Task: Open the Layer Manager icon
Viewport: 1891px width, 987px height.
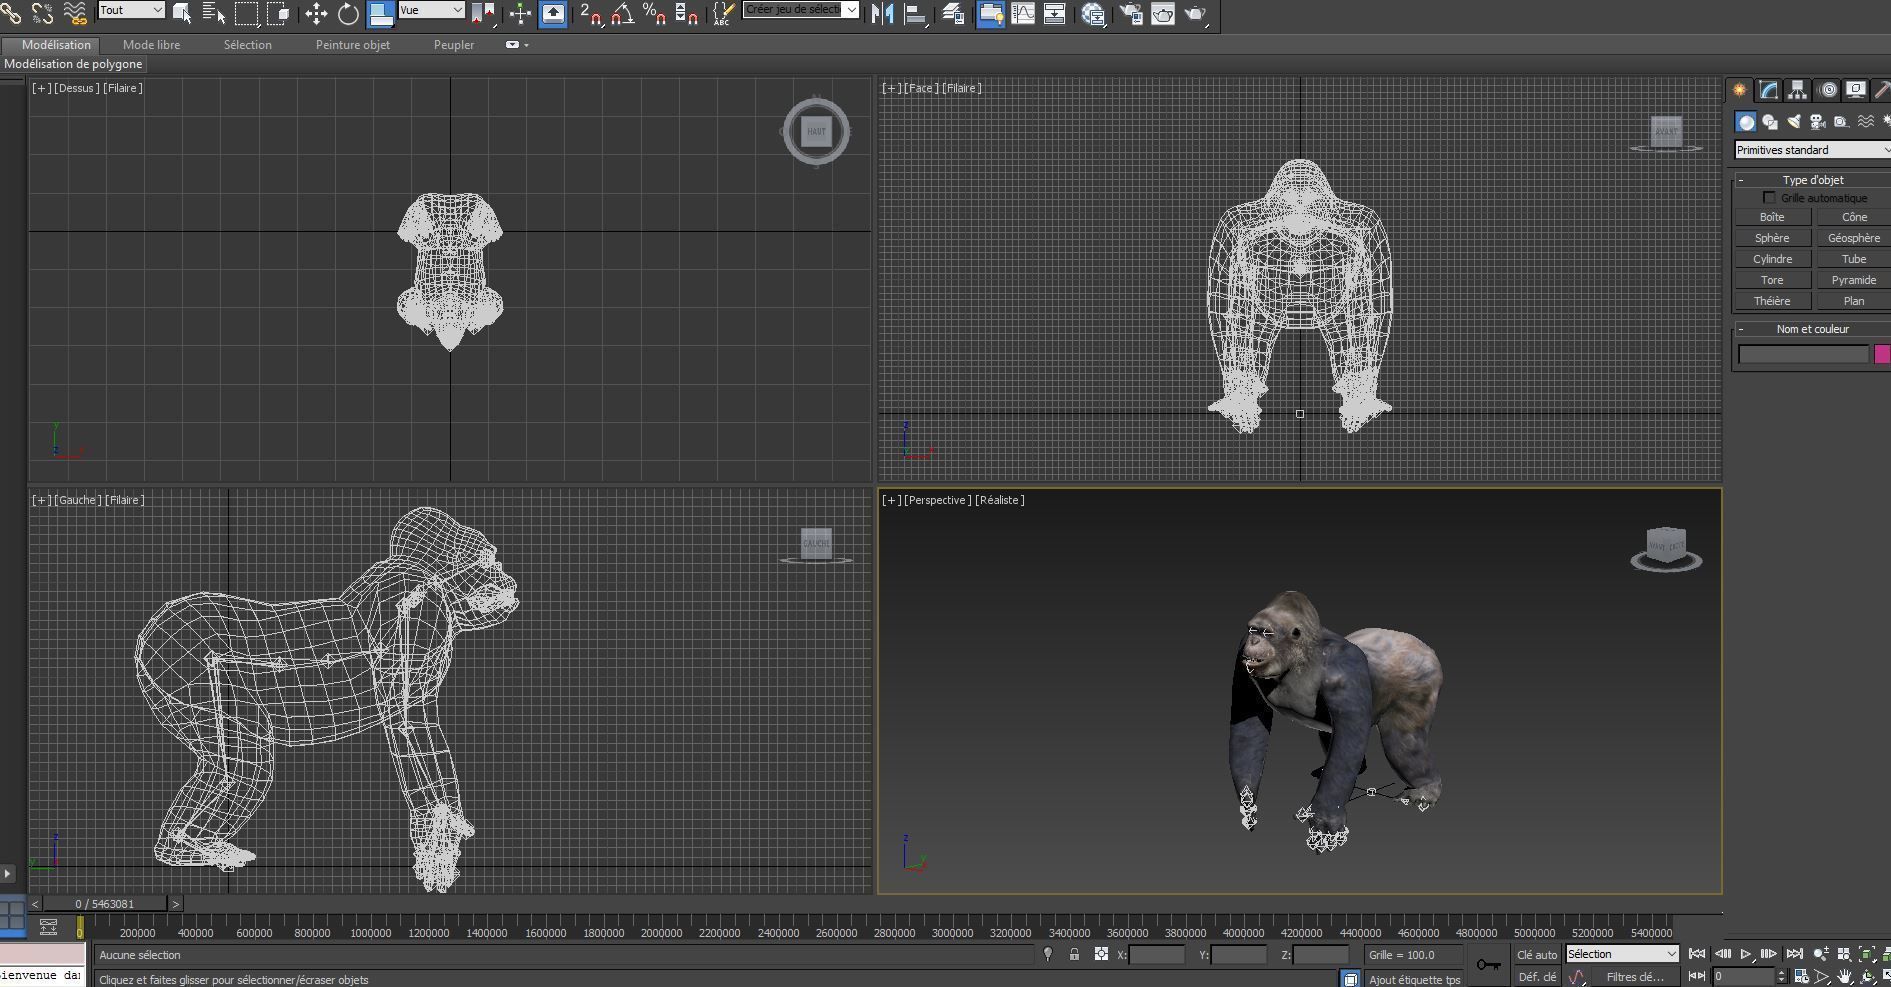Action: [953, 13]
